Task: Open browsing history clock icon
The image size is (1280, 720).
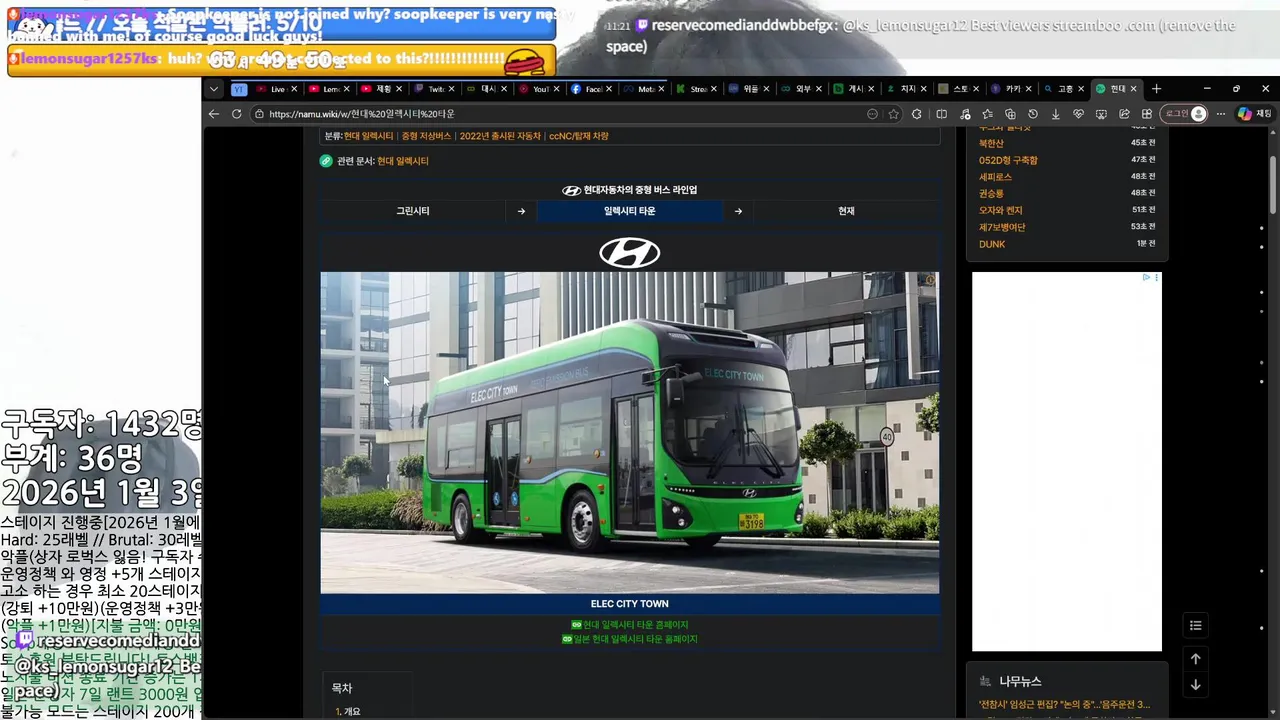Action: [1033, 114]
